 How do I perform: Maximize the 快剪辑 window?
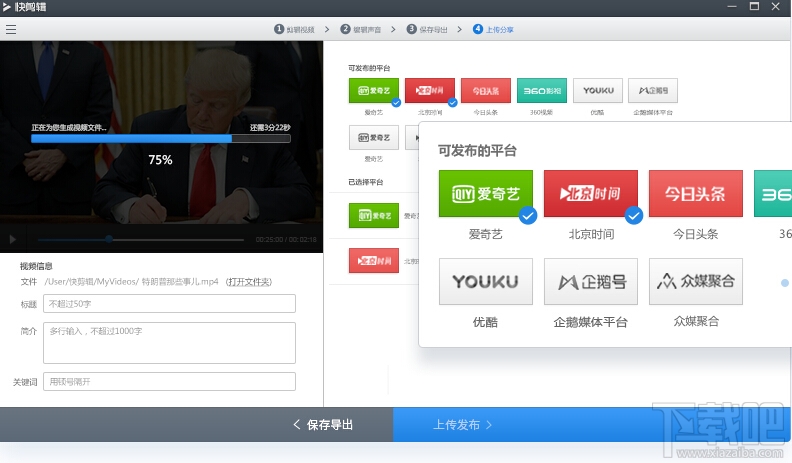tap(754, 7)
